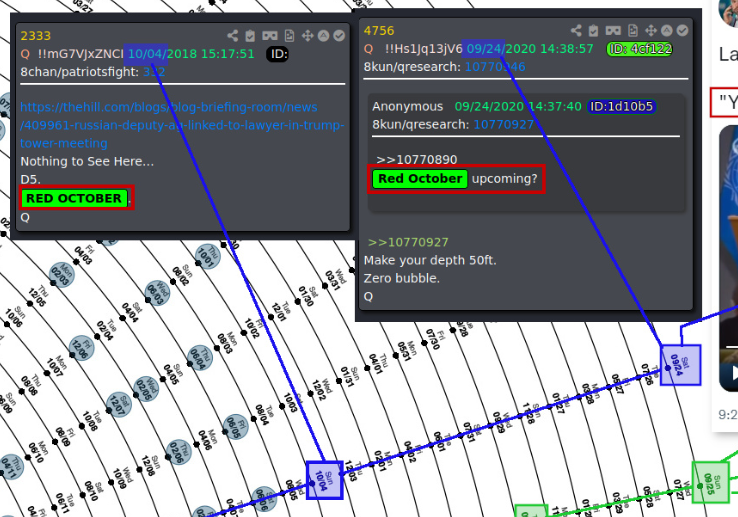Click Sun 08/02 date node

(173, 282)
